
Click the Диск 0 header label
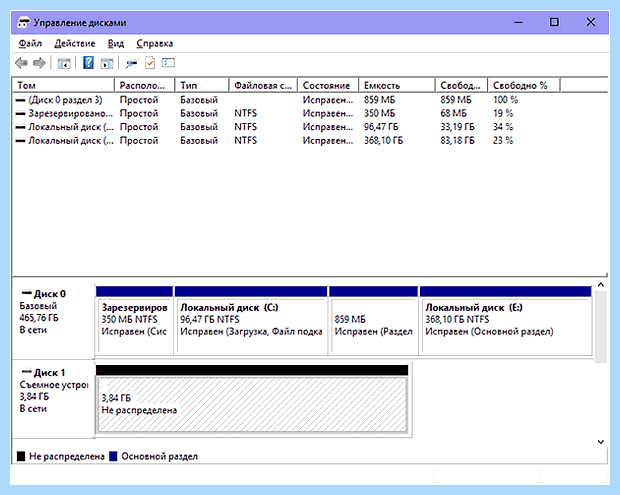[50, 294]
